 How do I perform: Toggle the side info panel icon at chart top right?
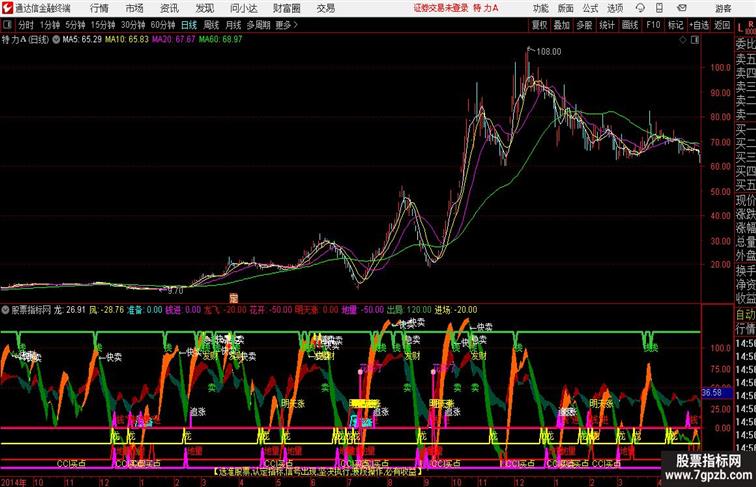(x=695, y=40)
